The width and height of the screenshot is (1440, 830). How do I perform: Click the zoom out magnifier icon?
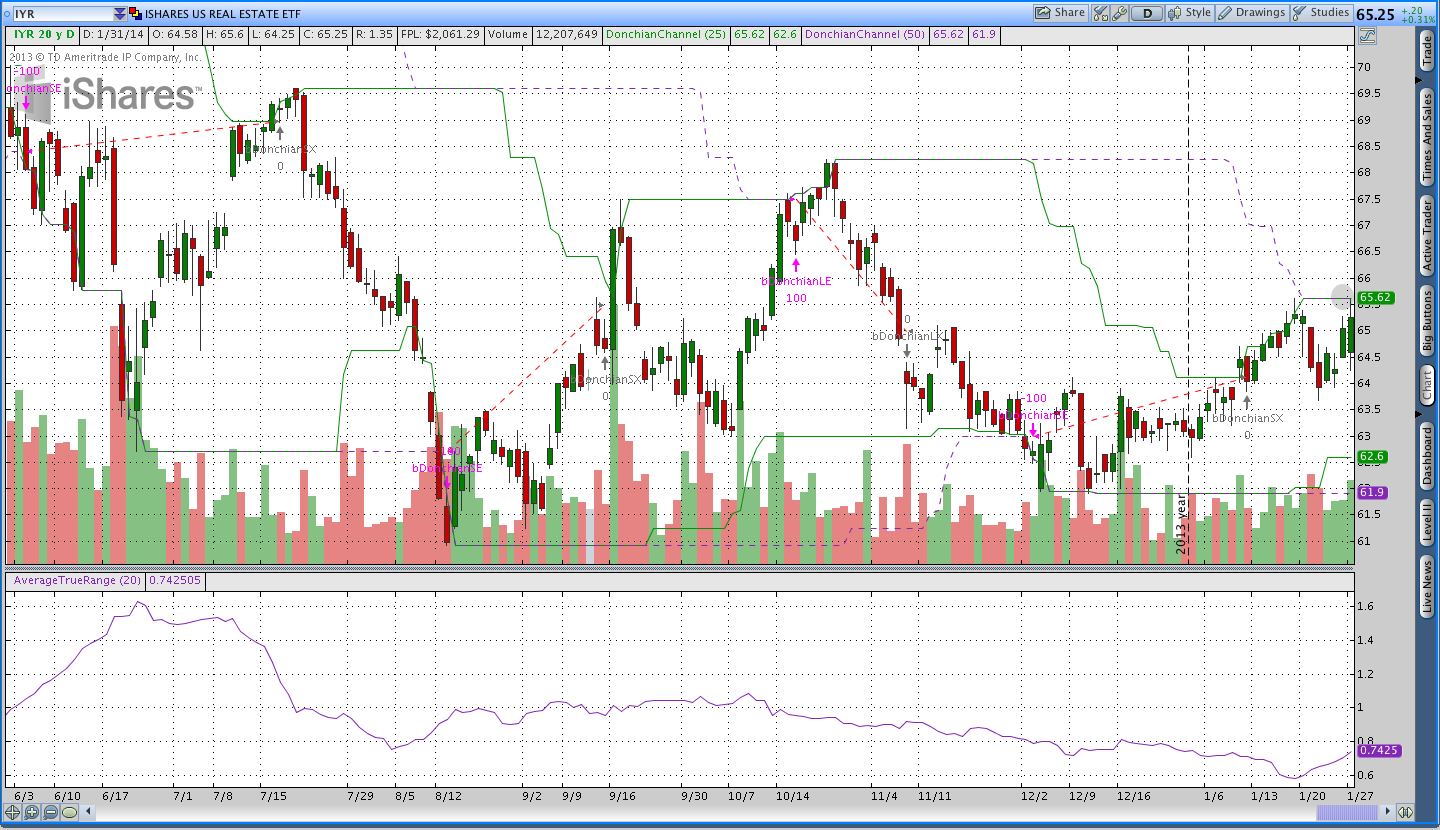tap(50, 812)
